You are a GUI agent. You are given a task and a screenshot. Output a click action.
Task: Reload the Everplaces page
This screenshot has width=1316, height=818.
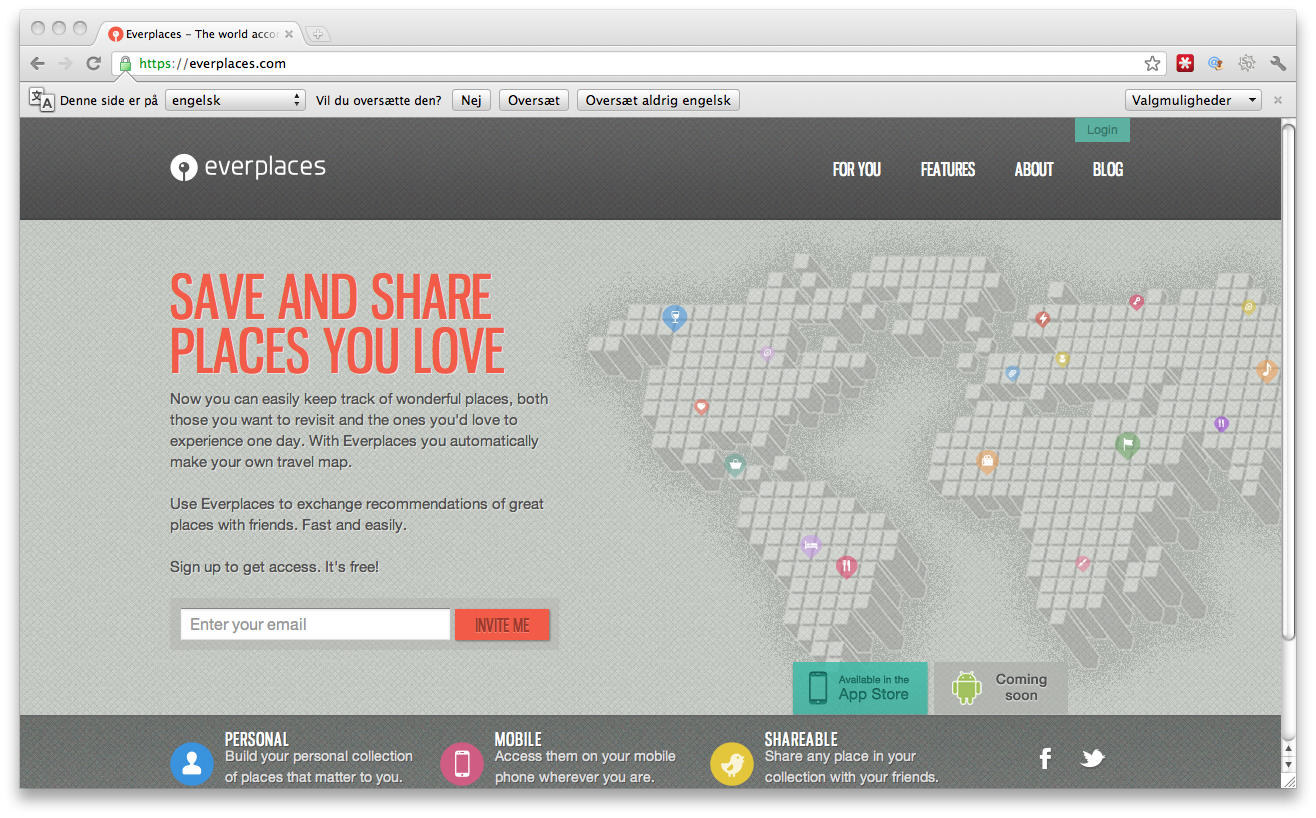(x=94, y=63)
